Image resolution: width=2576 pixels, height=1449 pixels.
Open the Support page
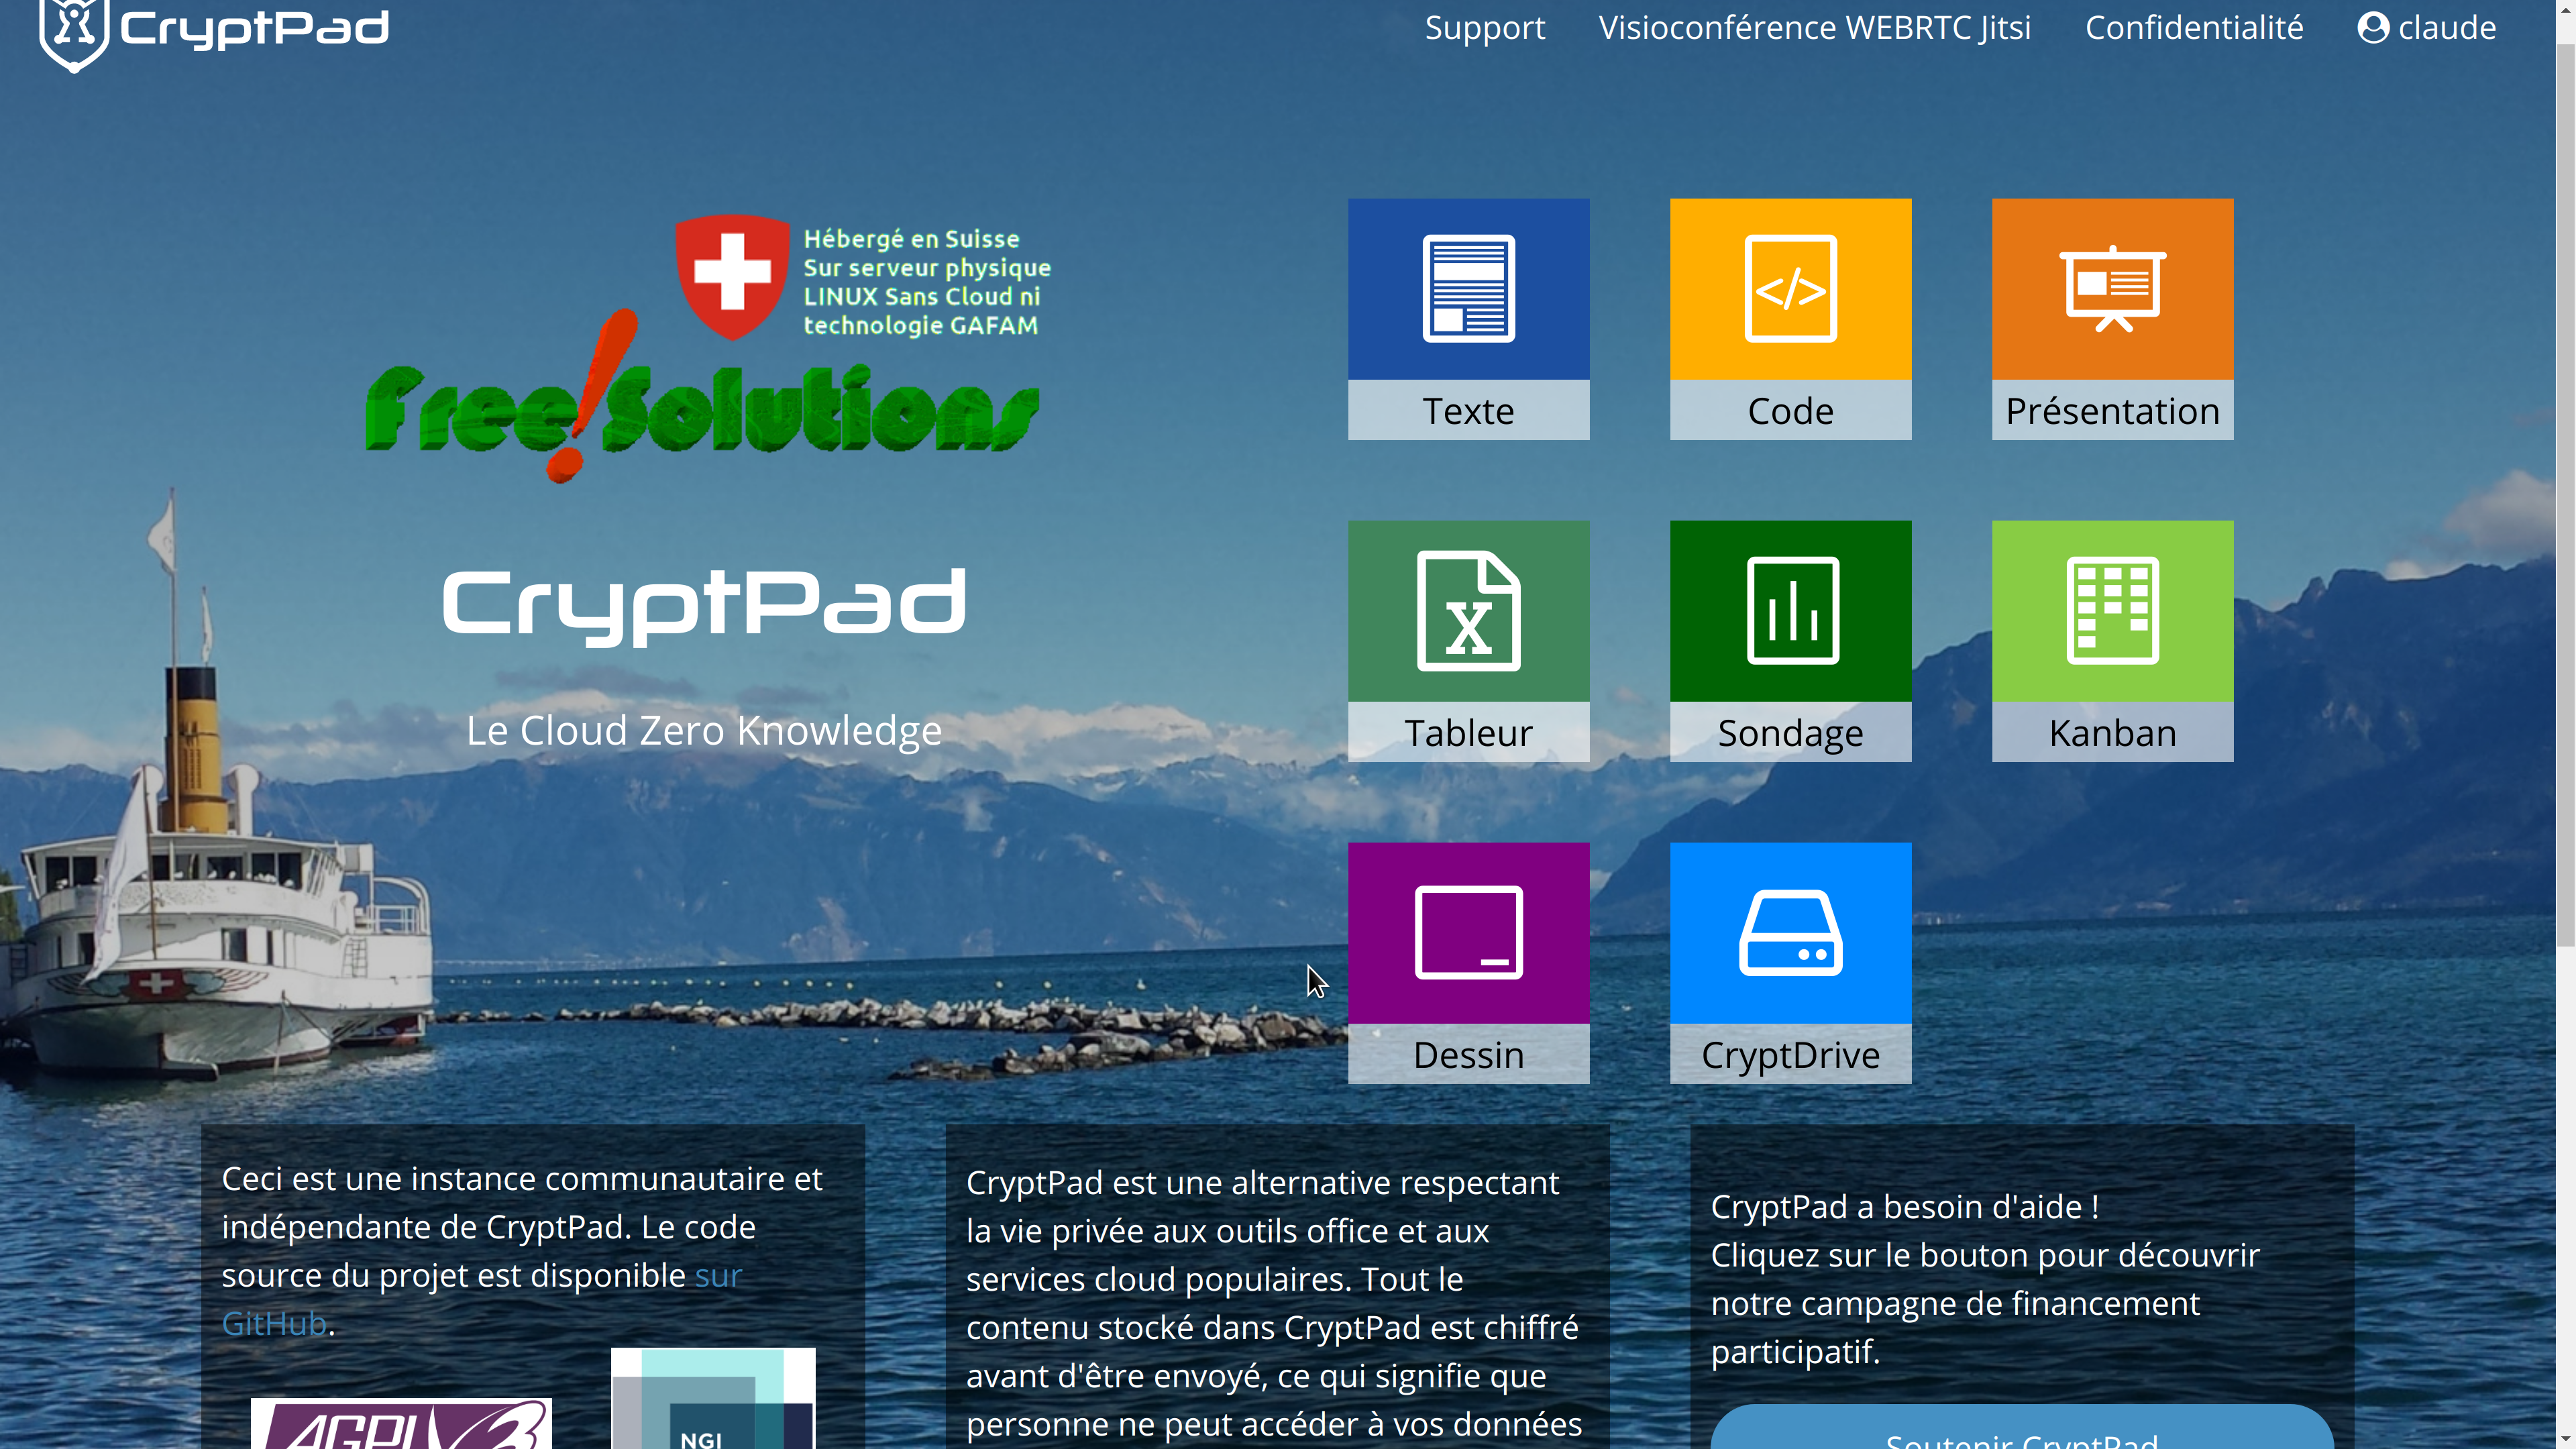click(1485, 28)
